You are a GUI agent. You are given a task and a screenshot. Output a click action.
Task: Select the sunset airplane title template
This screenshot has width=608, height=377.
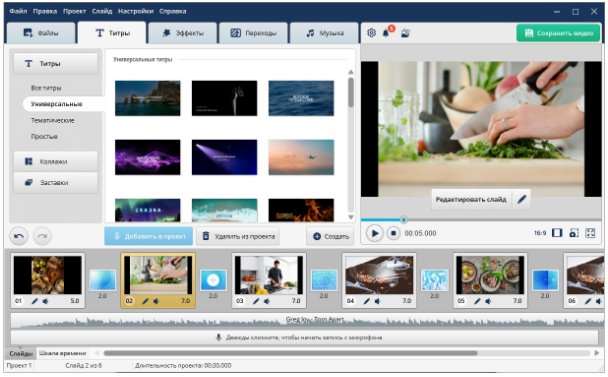pyautogui.click(x=301, y=157)
